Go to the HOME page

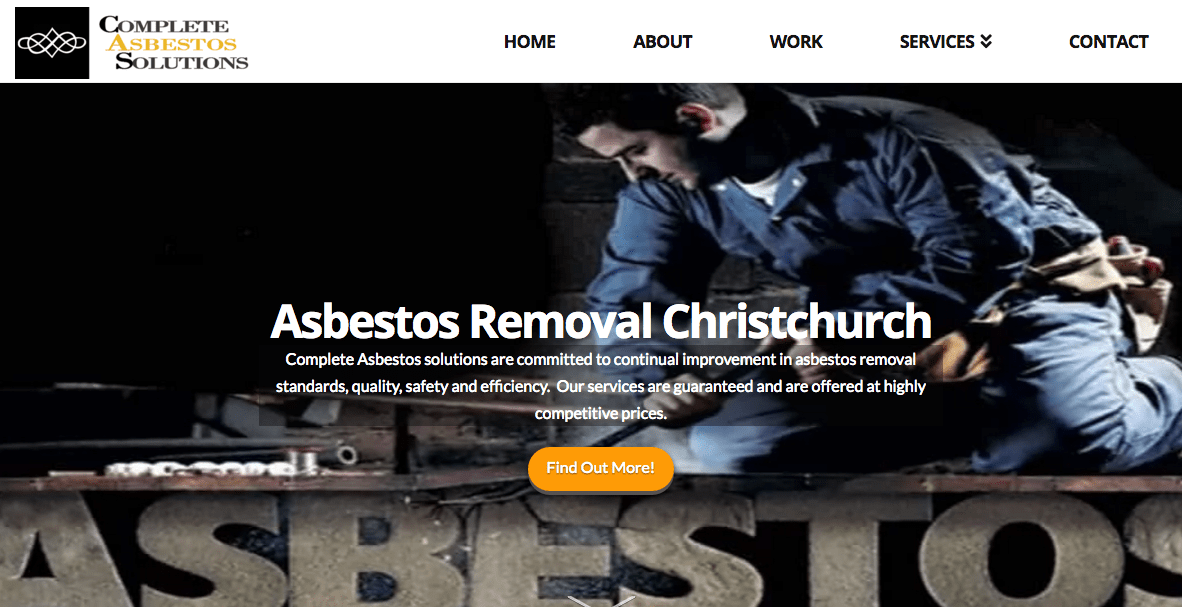click(529, 42)
